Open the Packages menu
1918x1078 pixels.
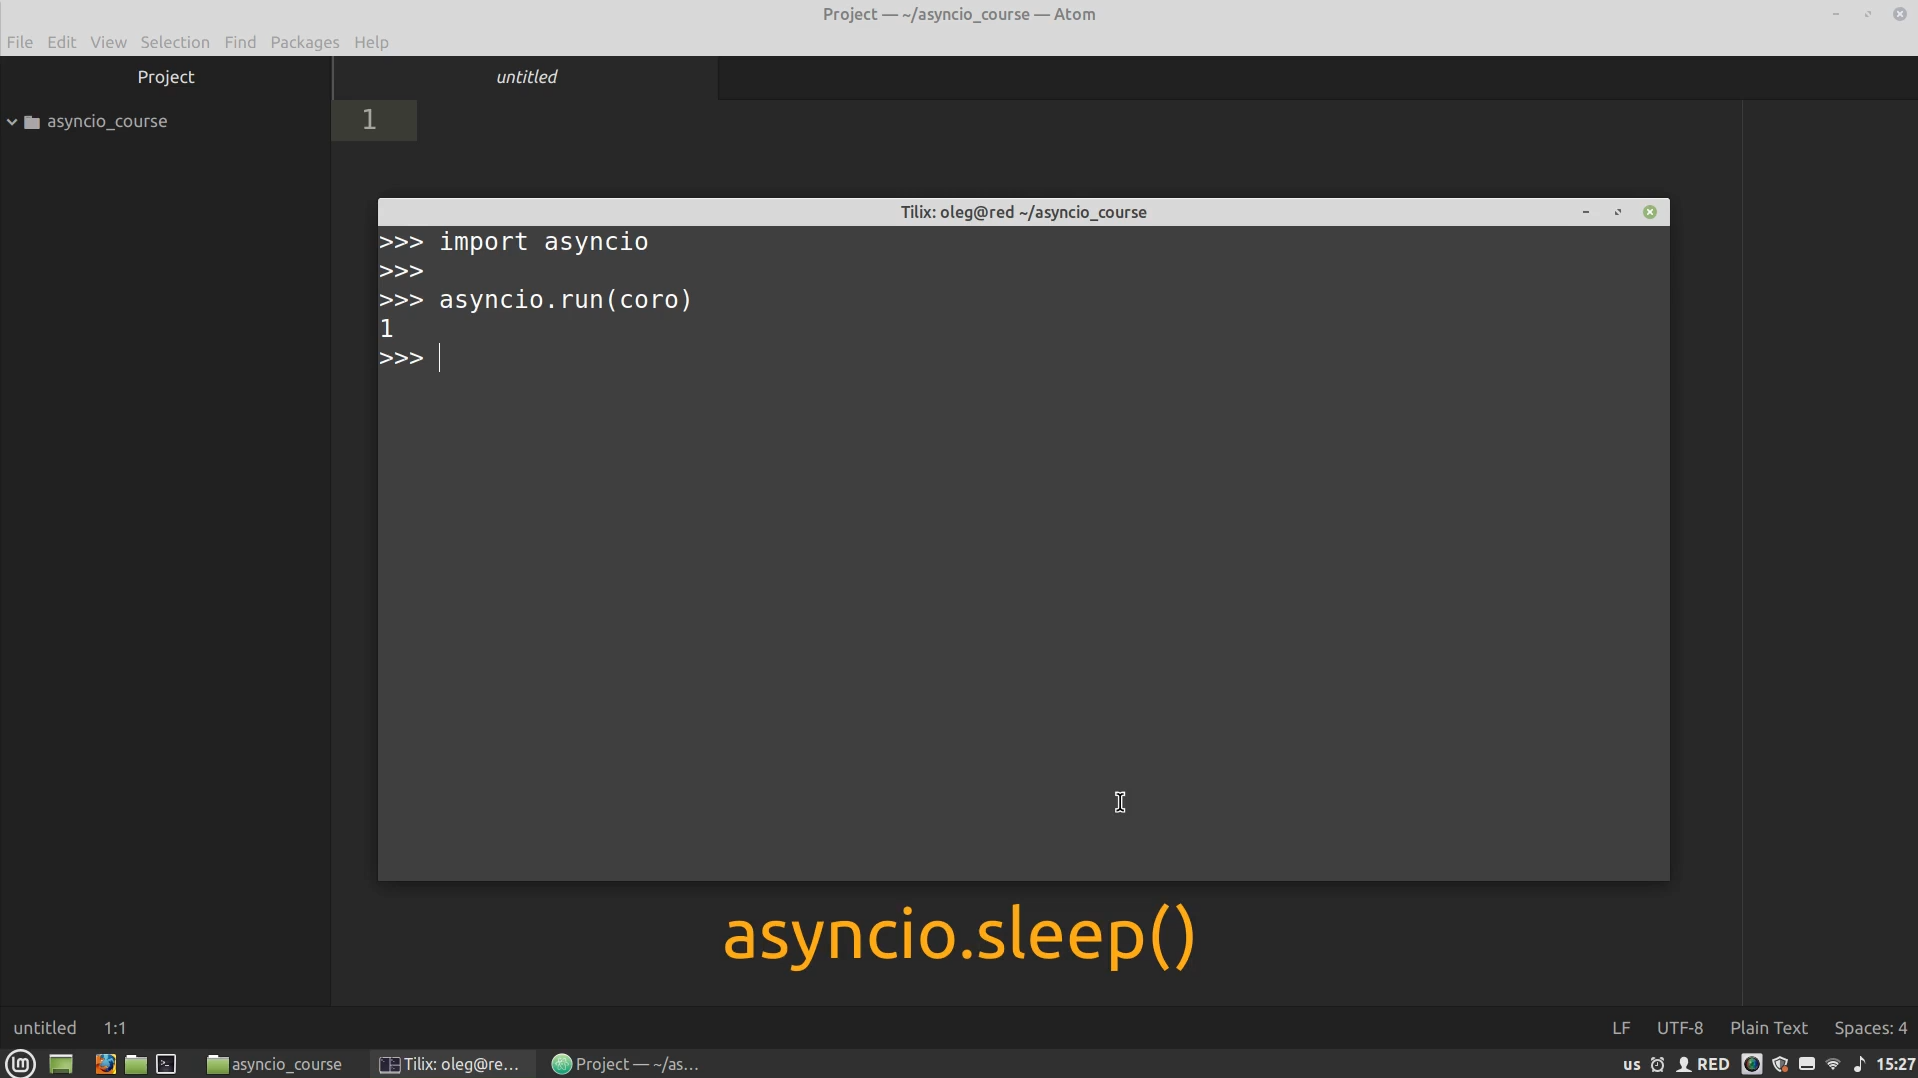tap(304, 42)
